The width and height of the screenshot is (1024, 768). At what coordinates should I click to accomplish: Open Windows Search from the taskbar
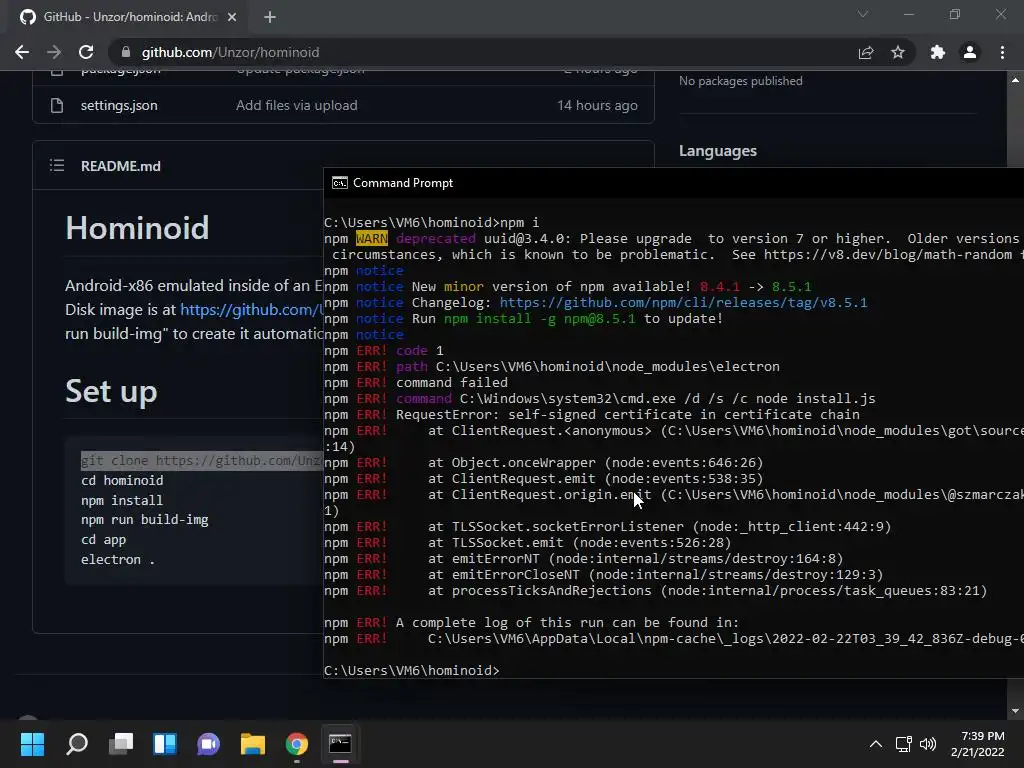[x=77, y=744]
